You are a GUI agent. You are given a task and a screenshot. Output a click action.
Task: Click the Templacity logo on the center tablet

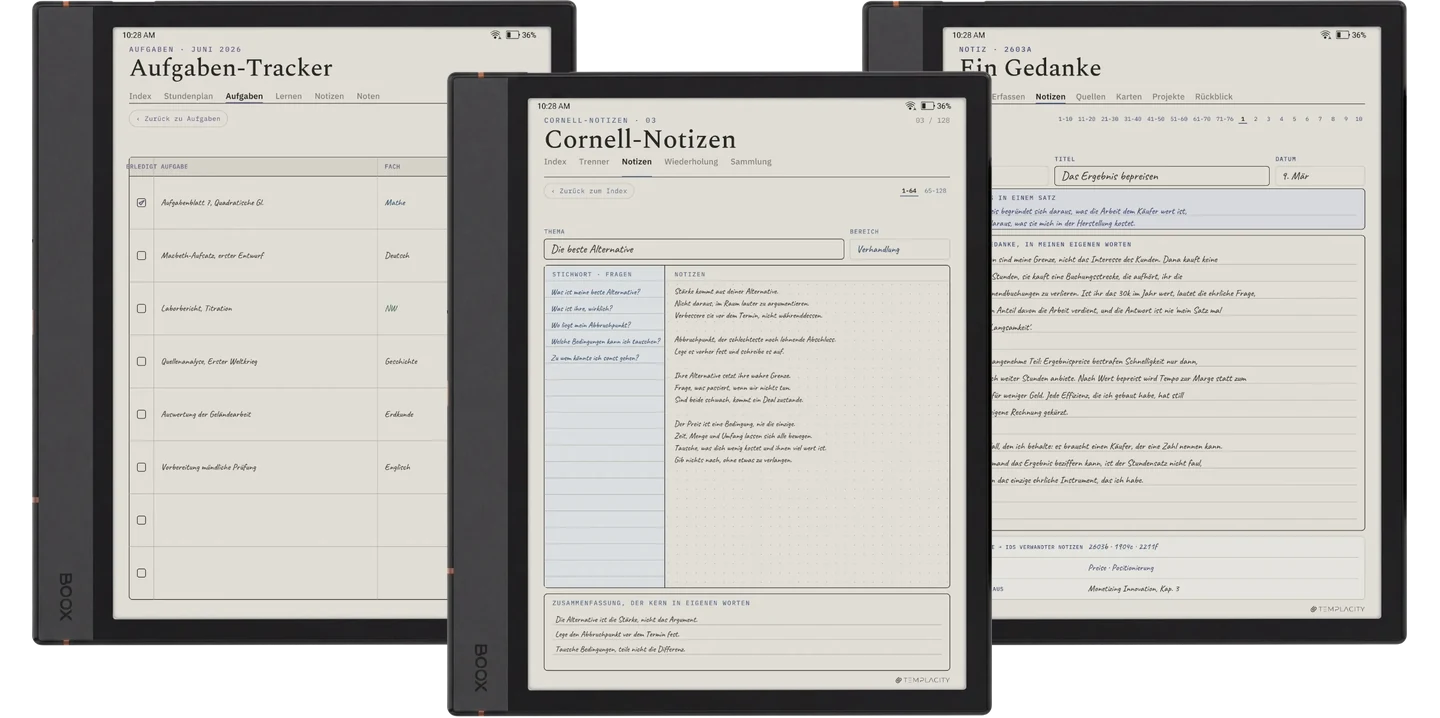click(x=922, y=680)
